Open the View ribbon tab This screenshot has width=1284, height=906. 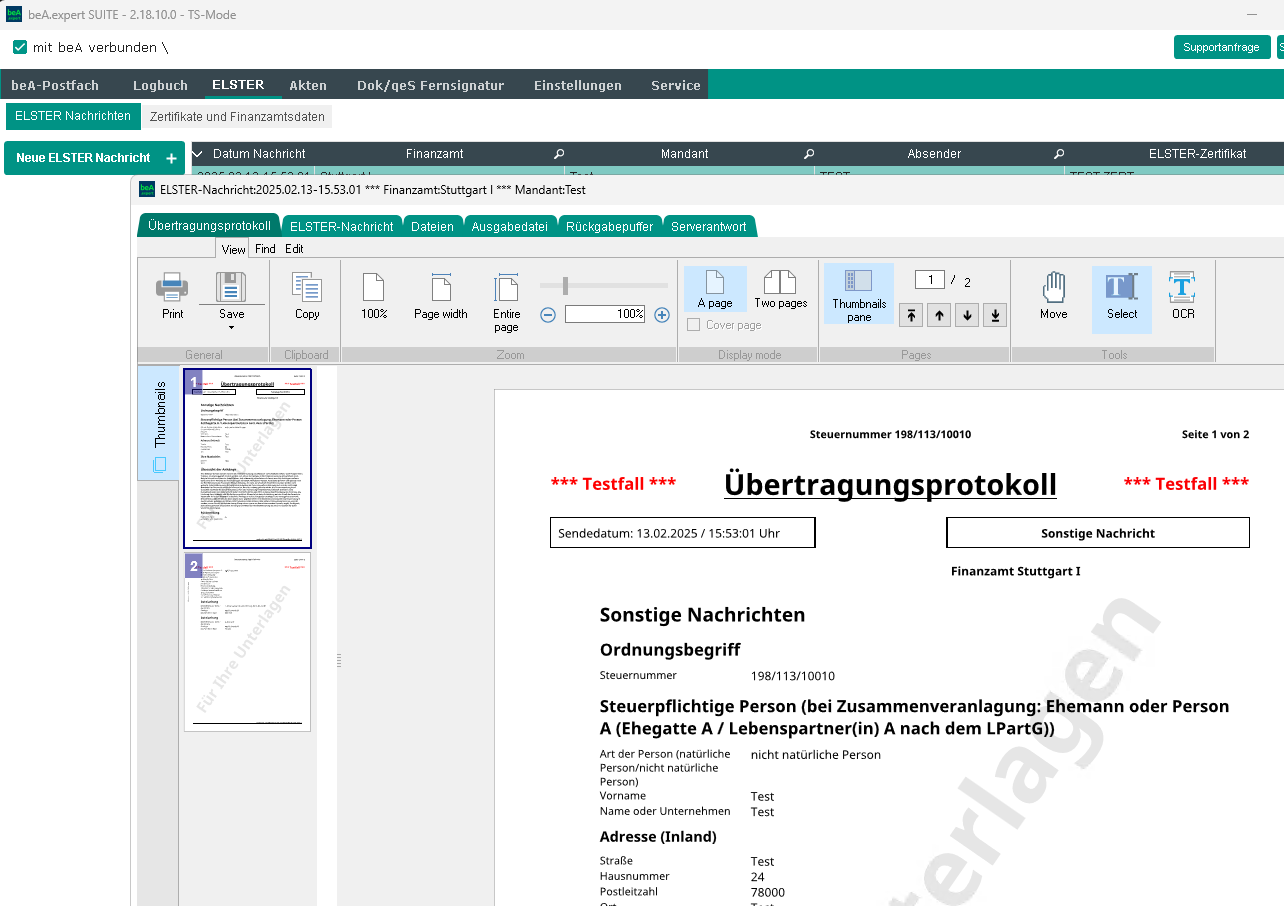[233, 249]
